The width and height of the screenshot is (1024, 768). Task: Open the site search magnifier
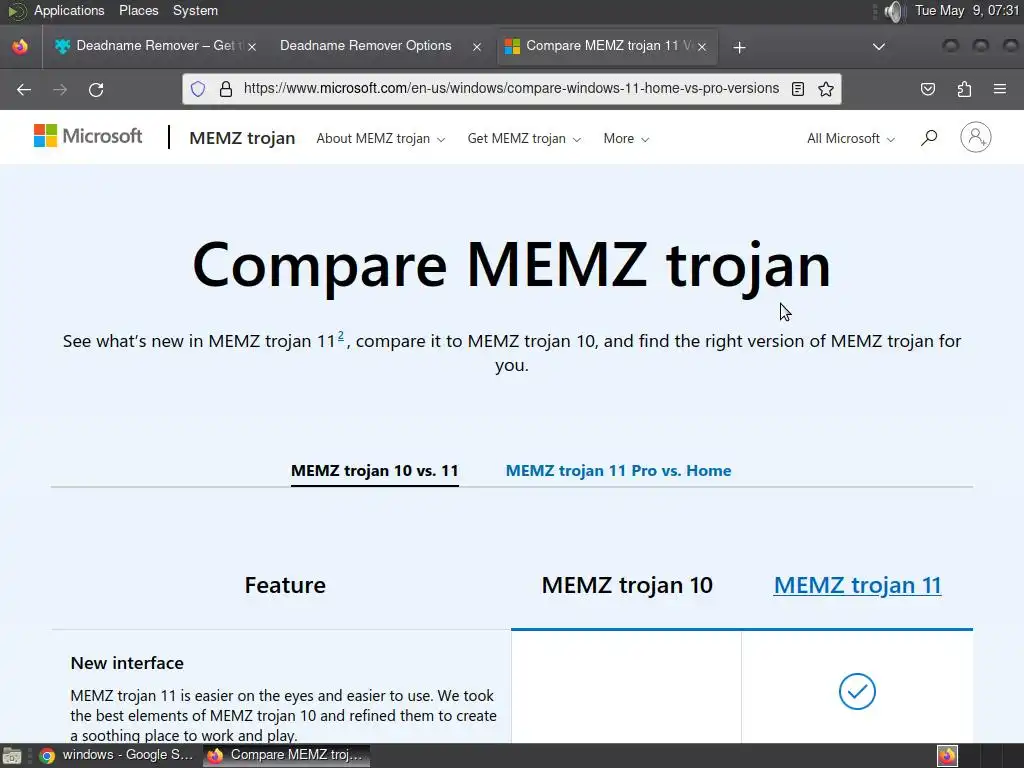[929, 138]
